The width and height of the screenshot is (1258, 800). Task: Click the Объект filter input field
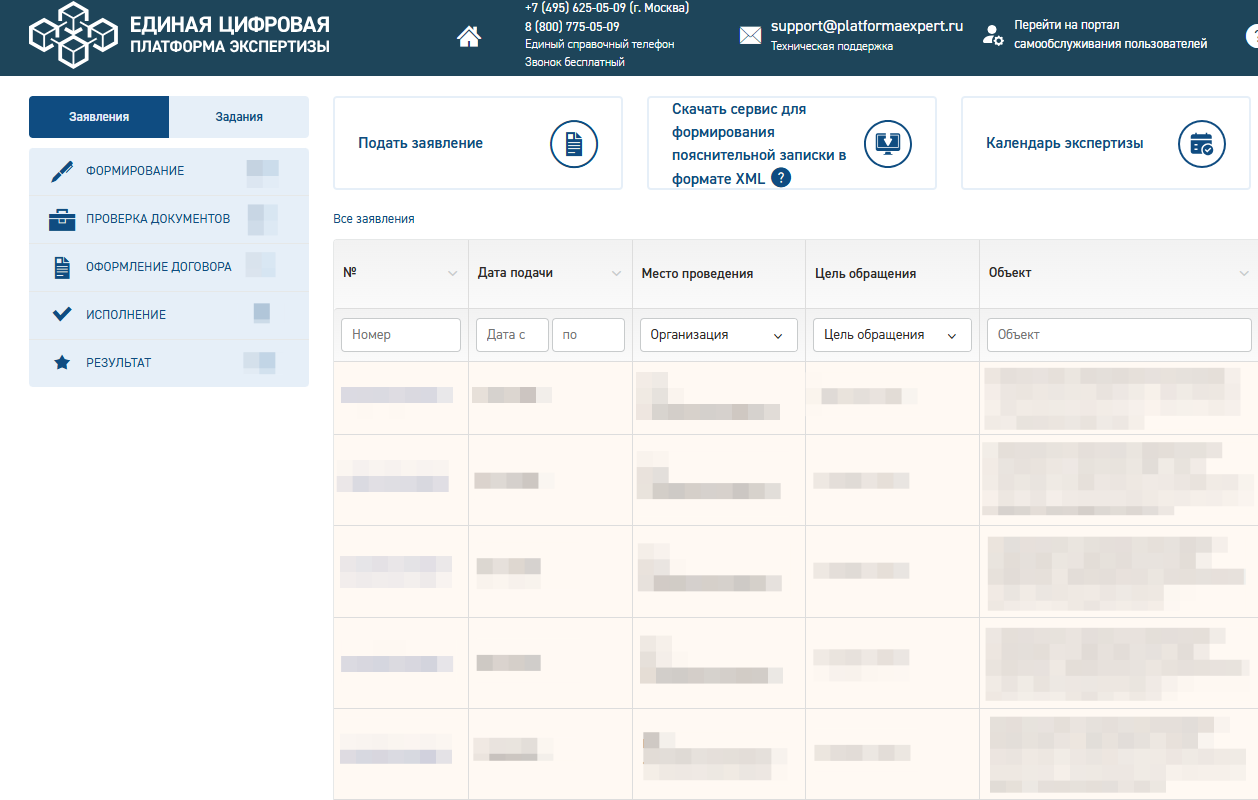click(x=1118, y=335)
